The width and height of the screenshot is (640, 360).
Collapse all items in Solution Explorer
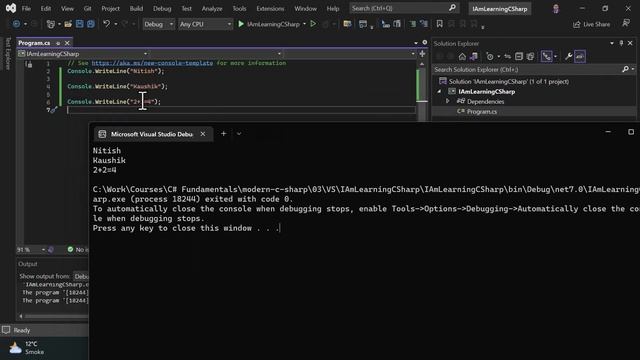pyautogui.click(x=519, y=57)
